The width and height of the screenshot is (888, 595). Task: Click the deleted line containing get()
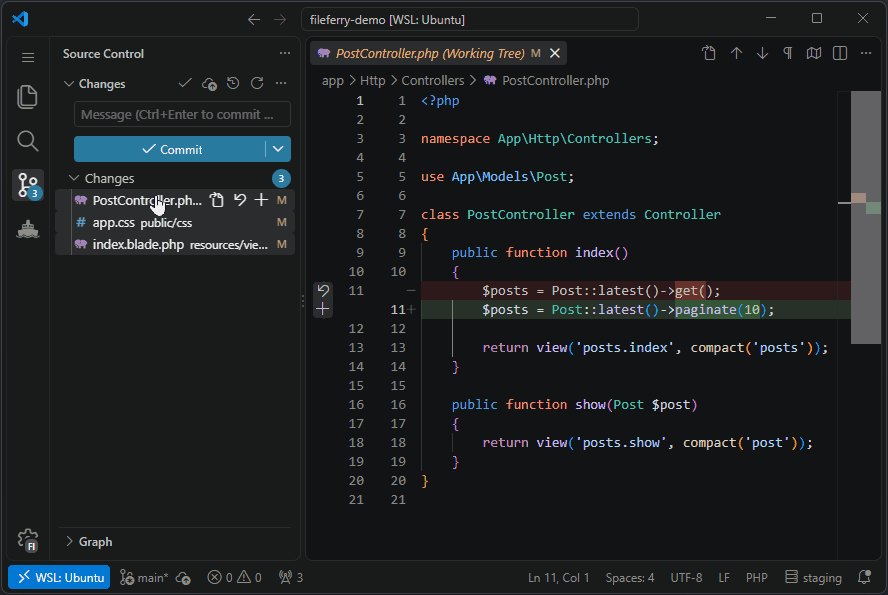tap(635, 290)
